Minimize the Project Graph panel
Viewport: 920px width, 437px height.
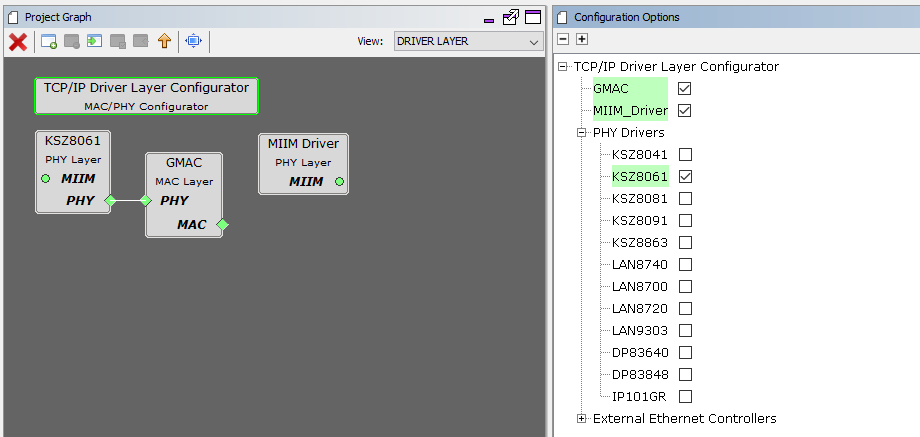(x=489, y=21)
